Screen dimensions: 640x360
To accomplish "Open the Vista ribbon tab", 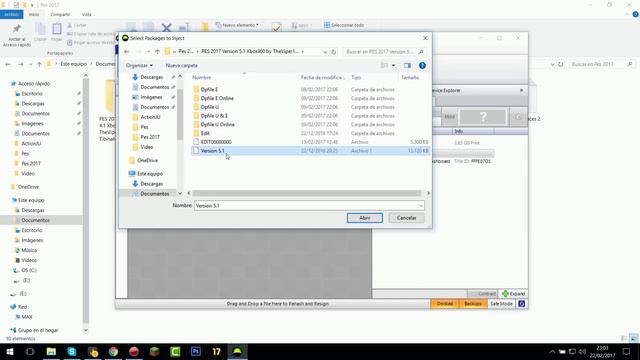I will pyautogui.click(x=87, y=14).
